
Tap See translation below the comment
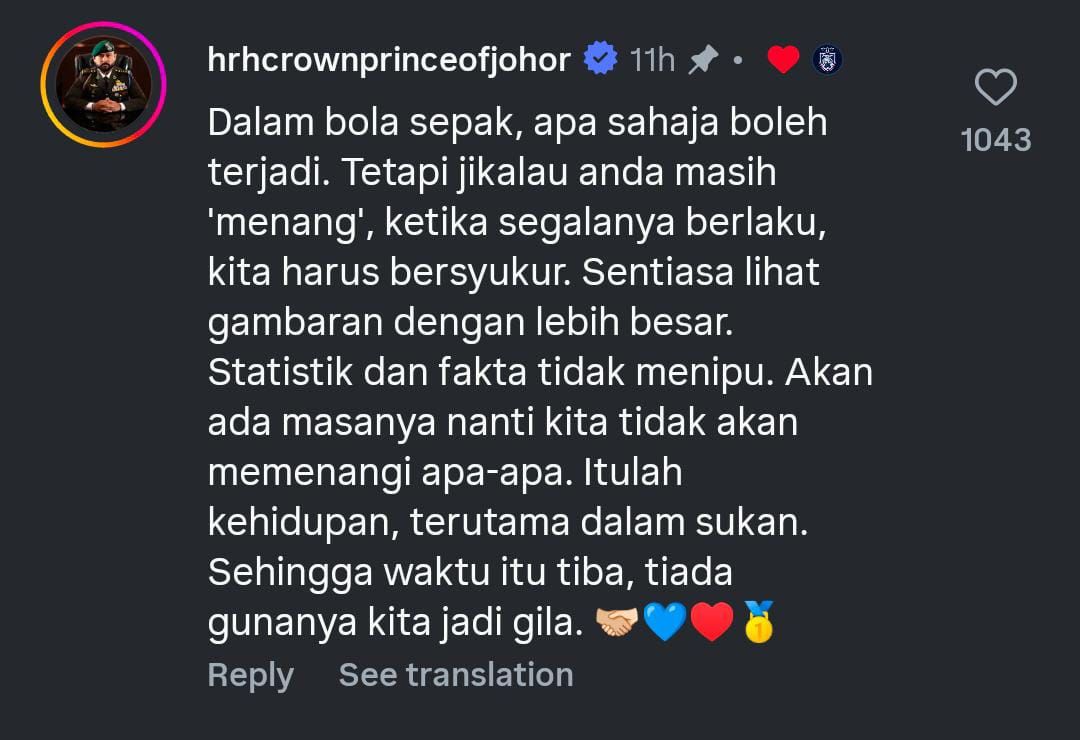click(456, 675)
